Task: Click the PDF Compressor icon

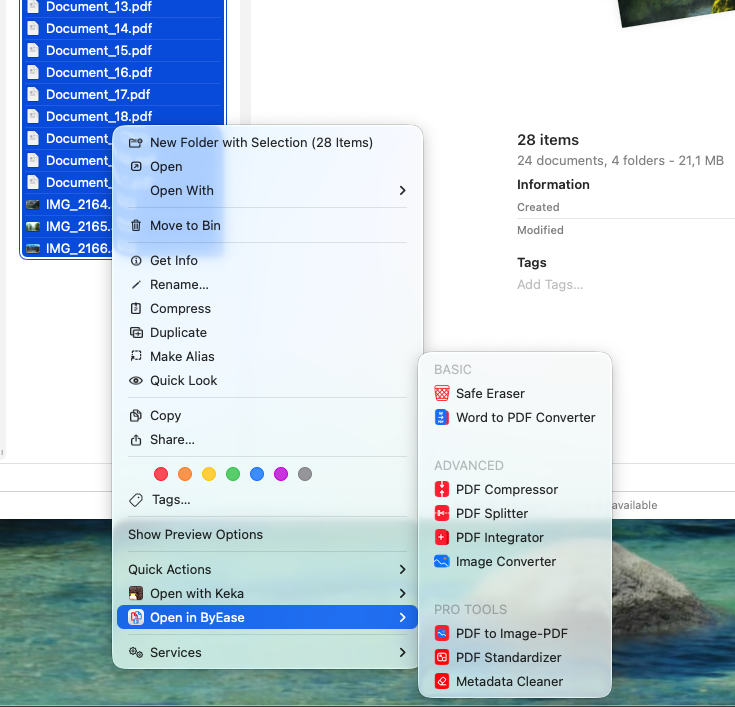Action: [x=442, y=489]
